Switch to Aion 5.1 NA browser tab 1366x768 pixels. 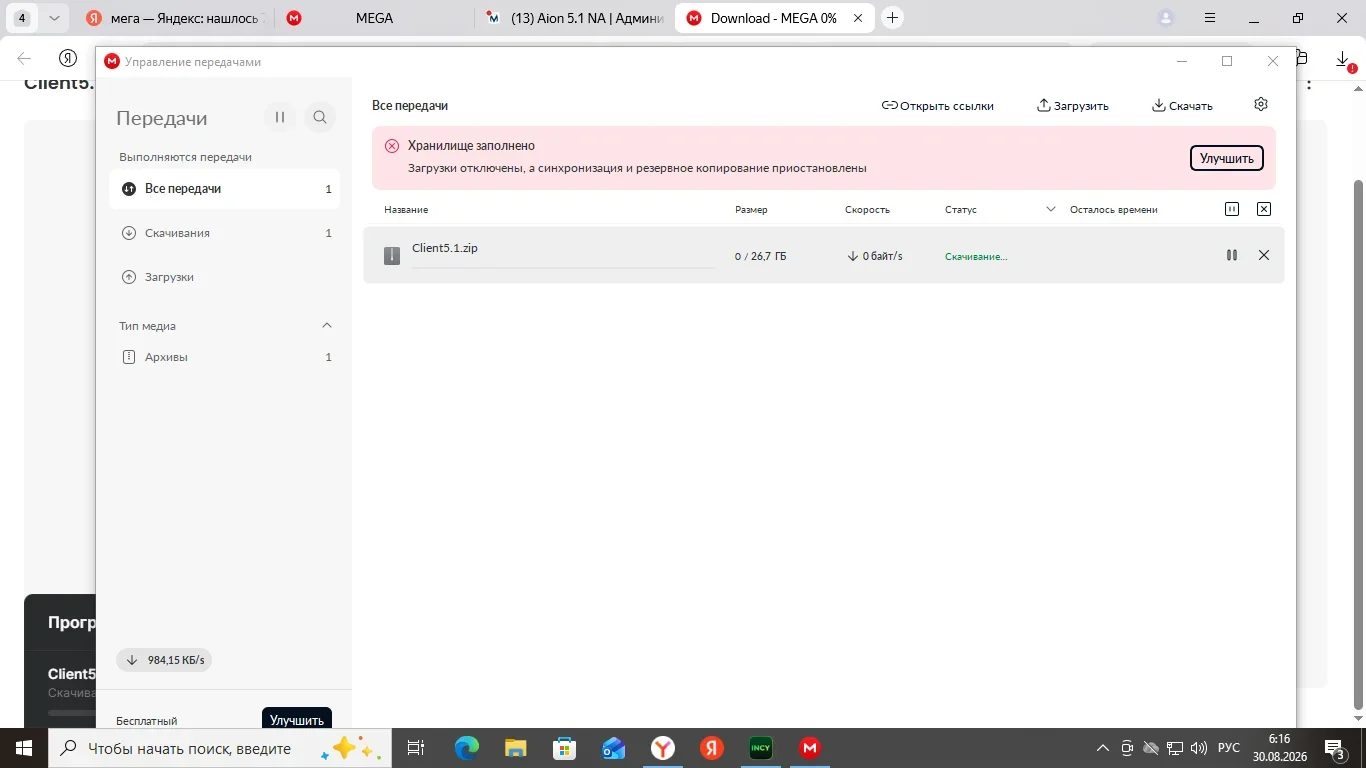click(574, 18)
